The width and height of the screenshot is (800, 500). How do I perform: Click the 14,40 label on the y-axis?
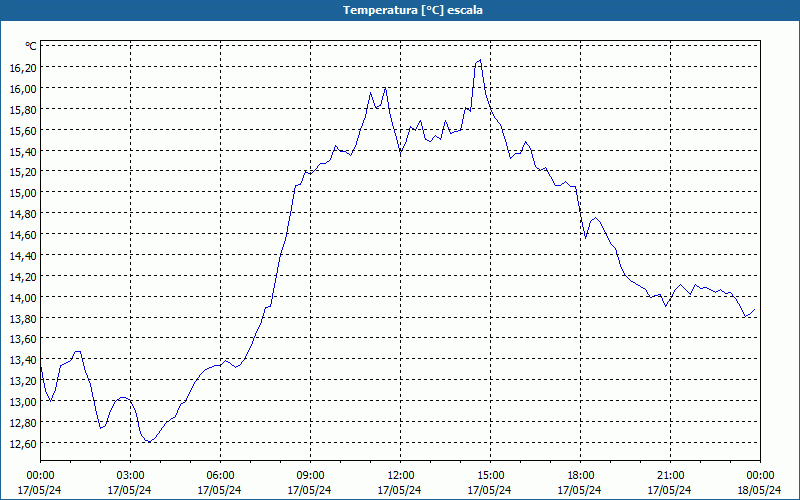click(23, 255)
